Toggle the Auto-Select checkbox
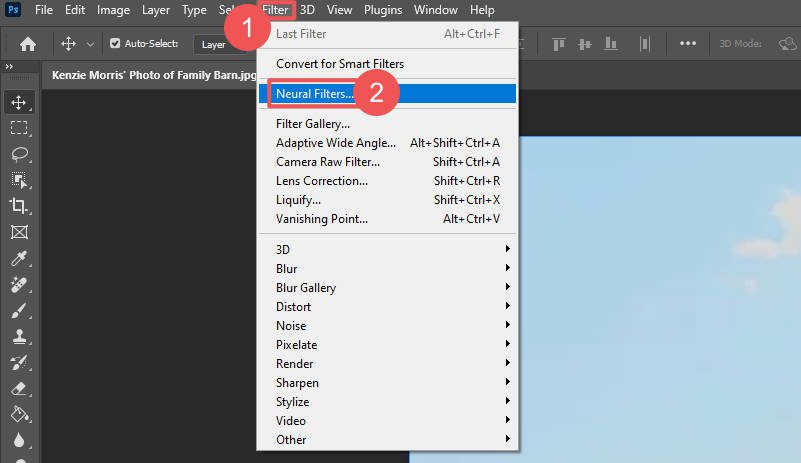801x463 pixels. tap(115, 43)
